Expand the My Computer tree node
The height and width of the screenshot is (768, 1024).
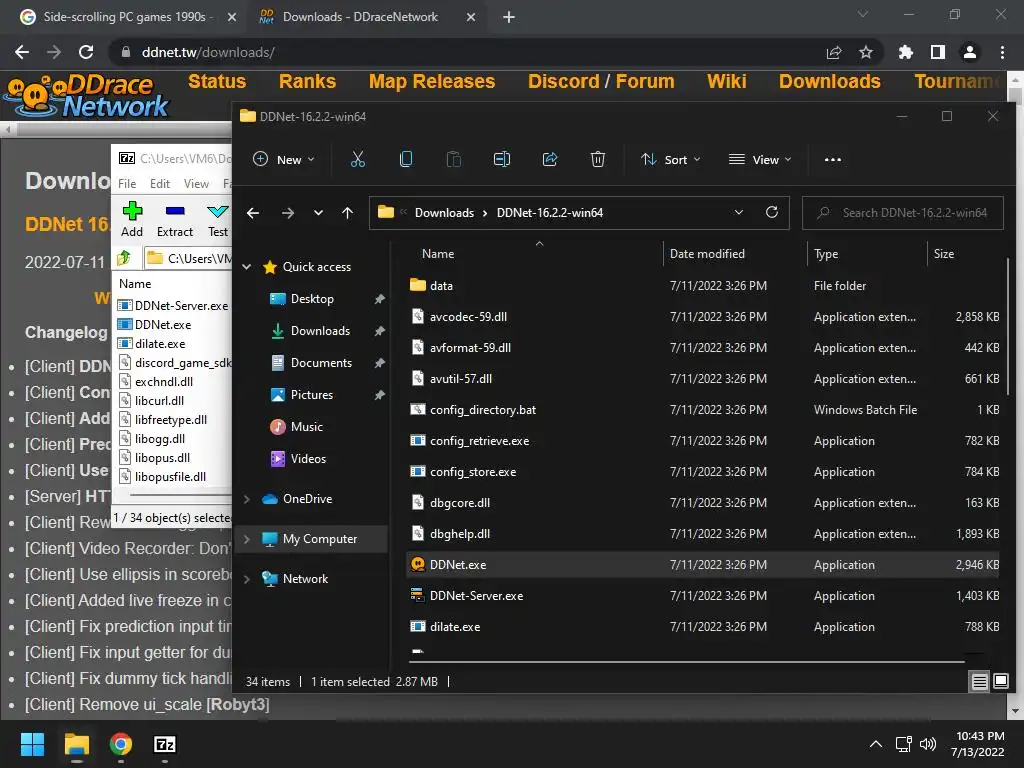(247, 539)
